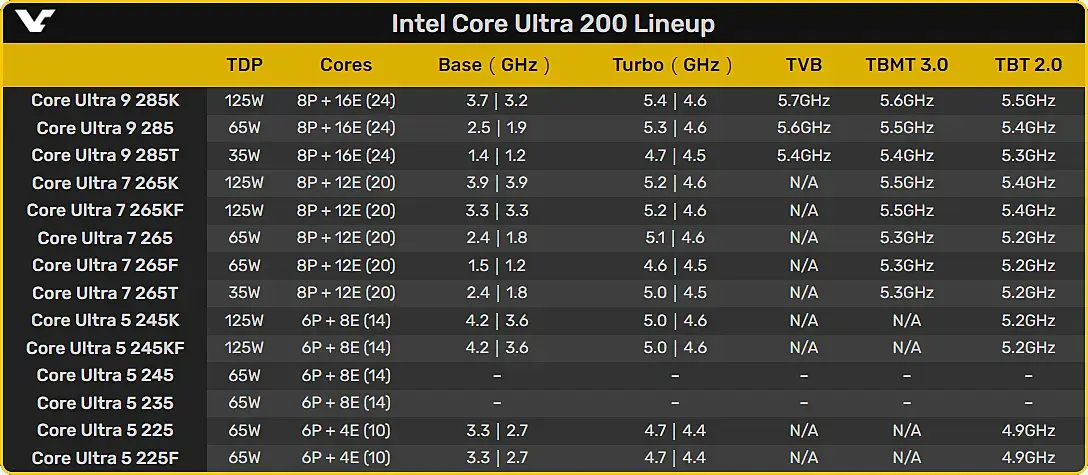Click the 4.9GHz TBT 2.0 cell for Ultra 5 225
This screenshot has height=475, width=1088.
(1027, 430)
